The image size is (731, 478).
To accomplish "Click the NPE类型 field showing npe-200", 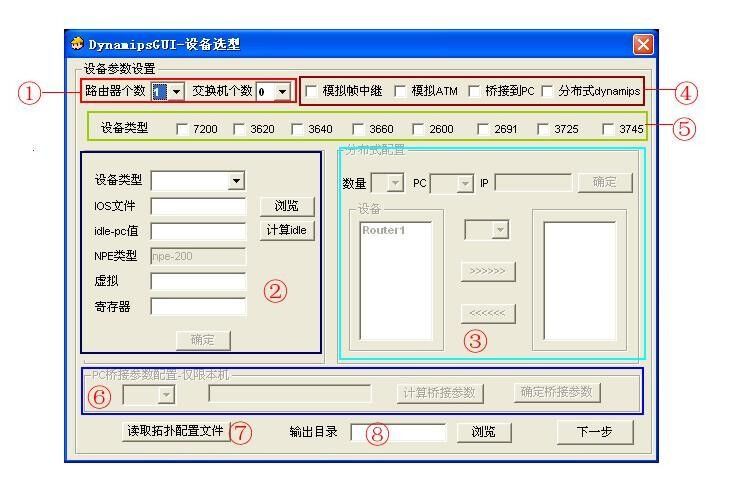I will [198, 256].
